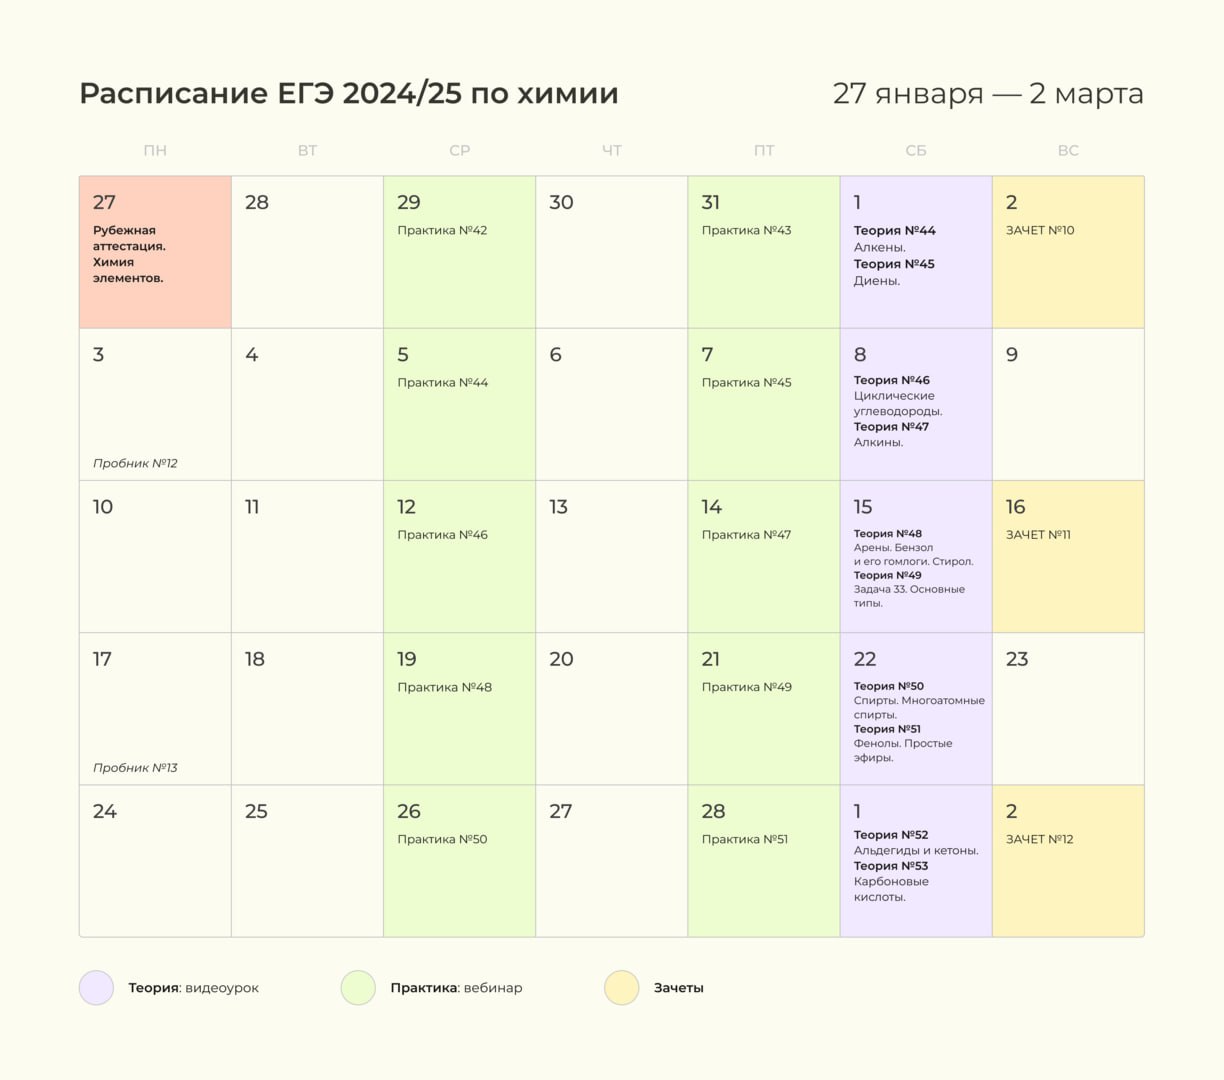Viewport: 1224px width, 1080px height.
Task: Select the Практика №45 entry
Action: [x=746, y=383]
